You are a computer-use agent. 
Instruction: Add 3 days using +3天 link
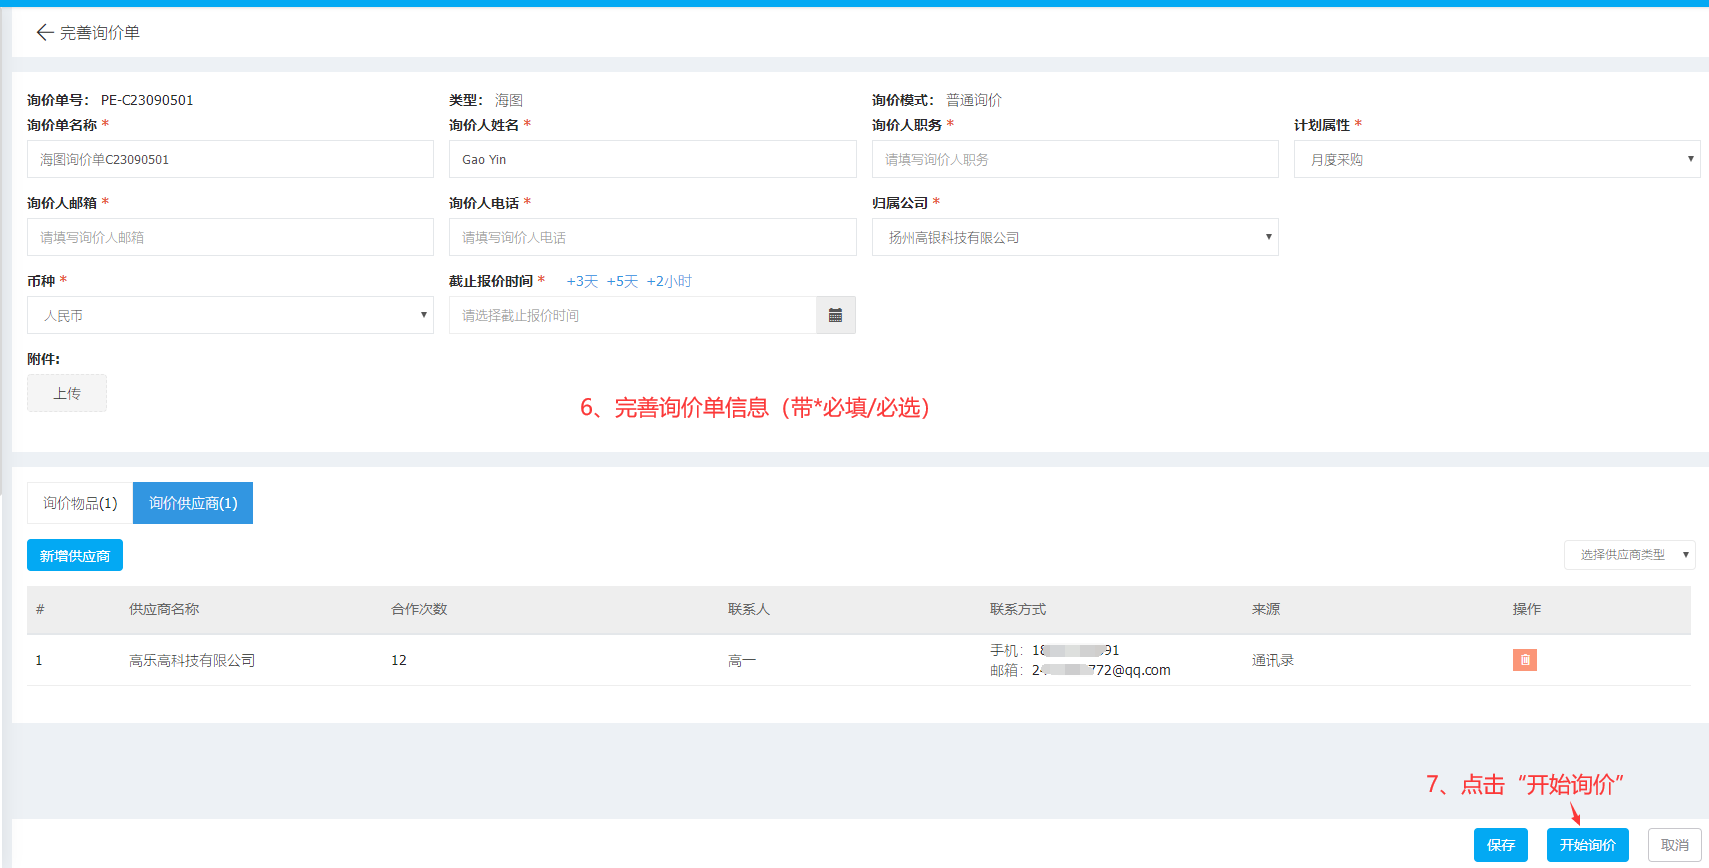point(582,282)
